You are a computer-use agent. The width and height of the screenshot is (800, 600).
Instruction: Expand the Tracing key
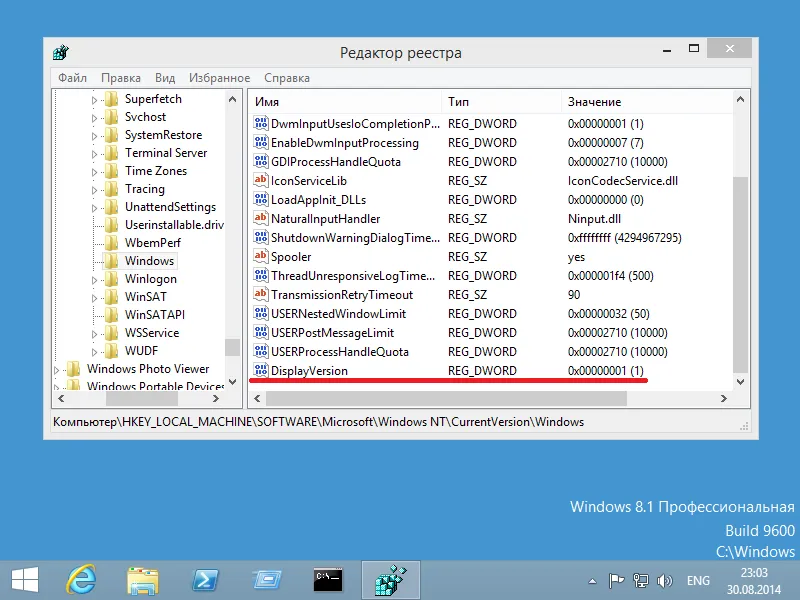click(x=94, y=190)
